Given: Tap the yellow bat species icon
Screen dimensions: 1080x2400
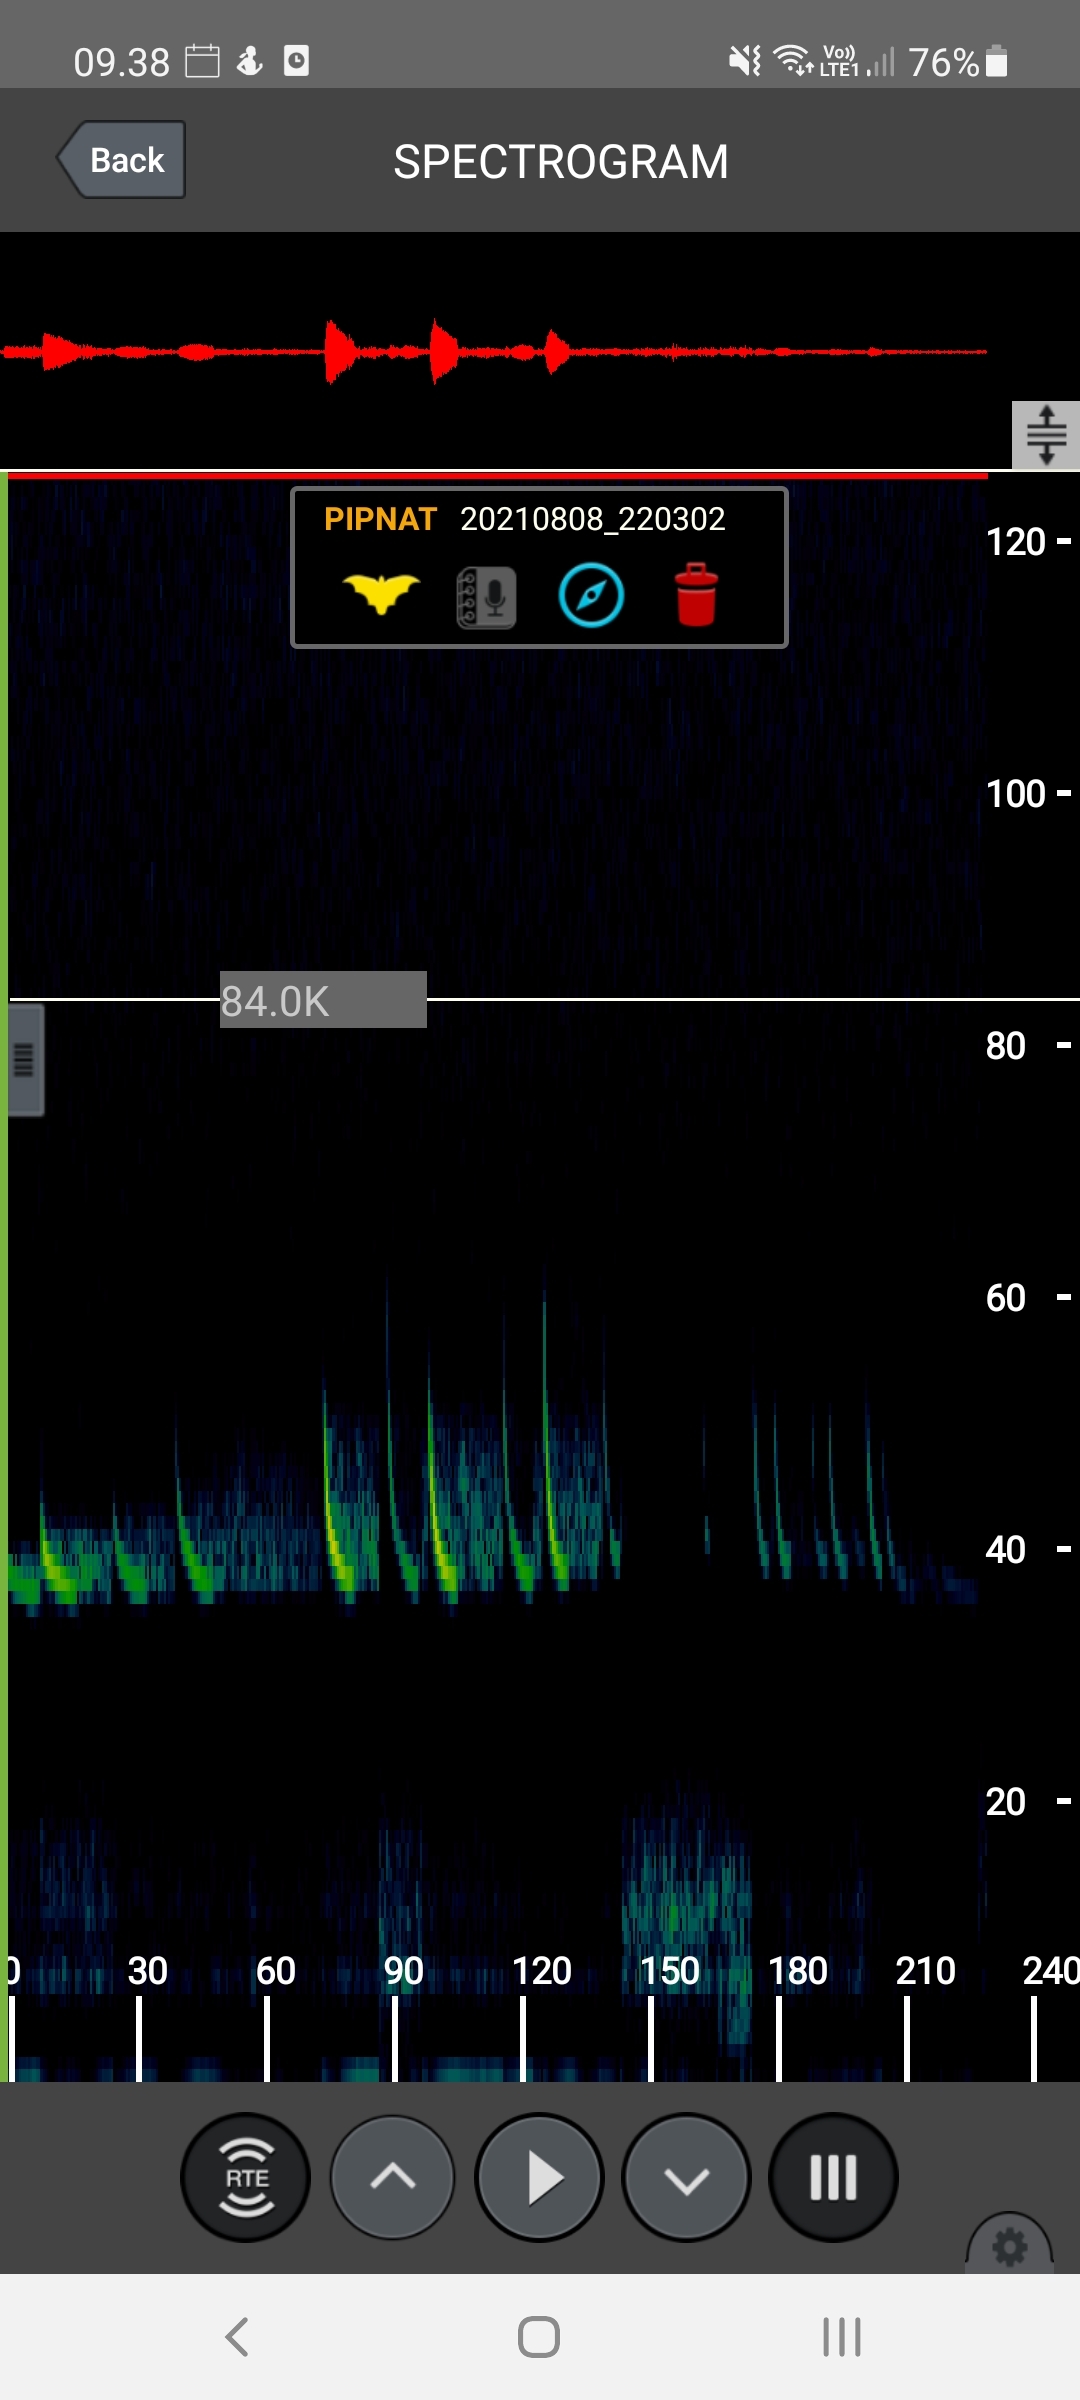Looking at the screenshot, I should tap(381, 594).
